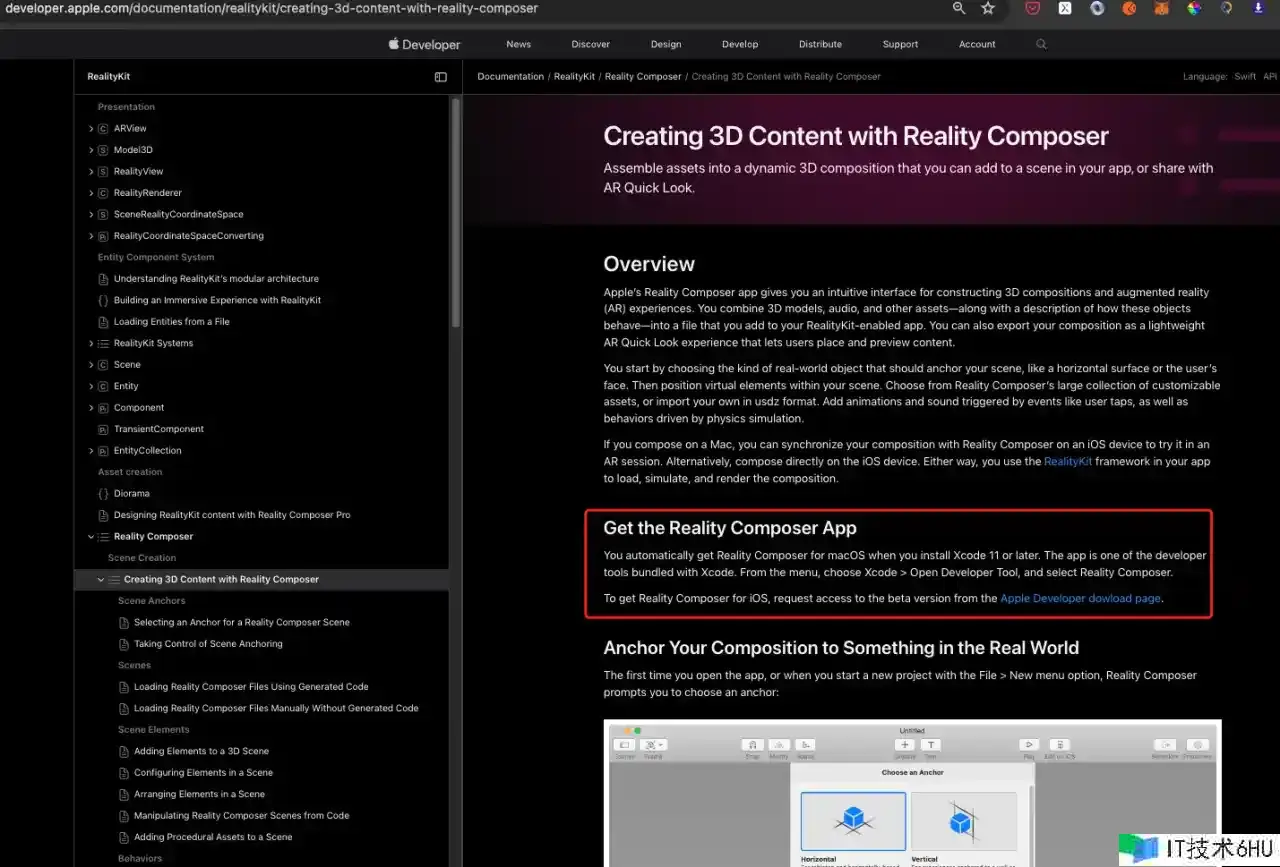Click the Pocket extension icon
Viewport: 1280px width, 867px height.
1033,8
